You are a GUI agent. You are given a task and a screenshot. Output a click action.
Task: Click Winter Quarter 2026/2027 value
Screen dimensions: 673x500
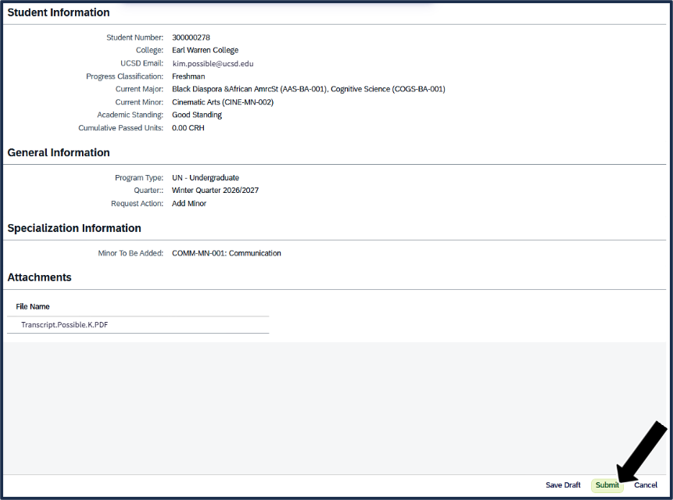pyautogui.click(x=215, y=190)
